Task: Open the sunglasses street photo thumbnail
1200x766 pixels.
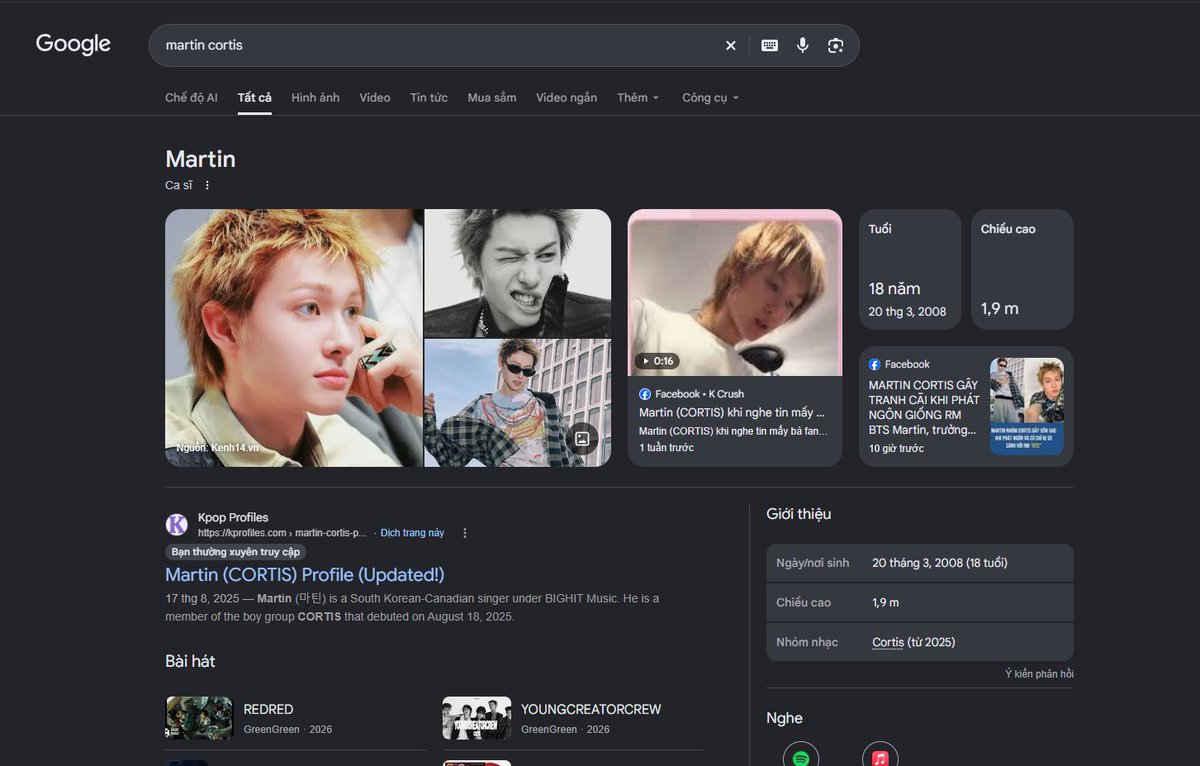Action: pos(518,403)
